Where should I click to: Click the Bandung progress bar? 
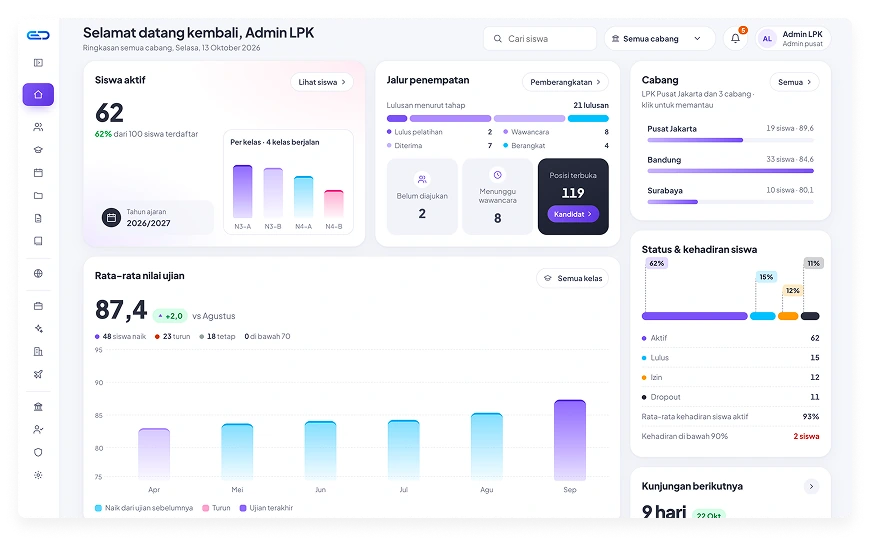coord(730,171)
